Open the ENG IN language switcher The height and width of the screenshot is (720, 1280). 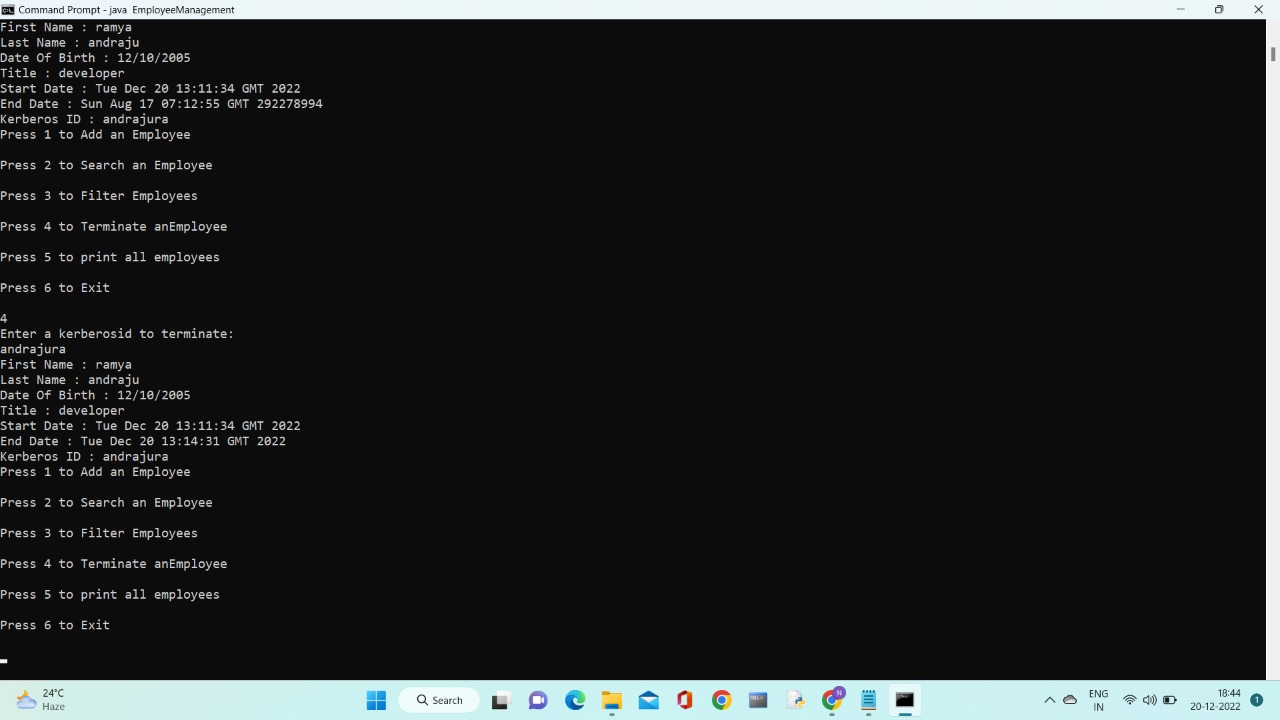pos(1098,700)
